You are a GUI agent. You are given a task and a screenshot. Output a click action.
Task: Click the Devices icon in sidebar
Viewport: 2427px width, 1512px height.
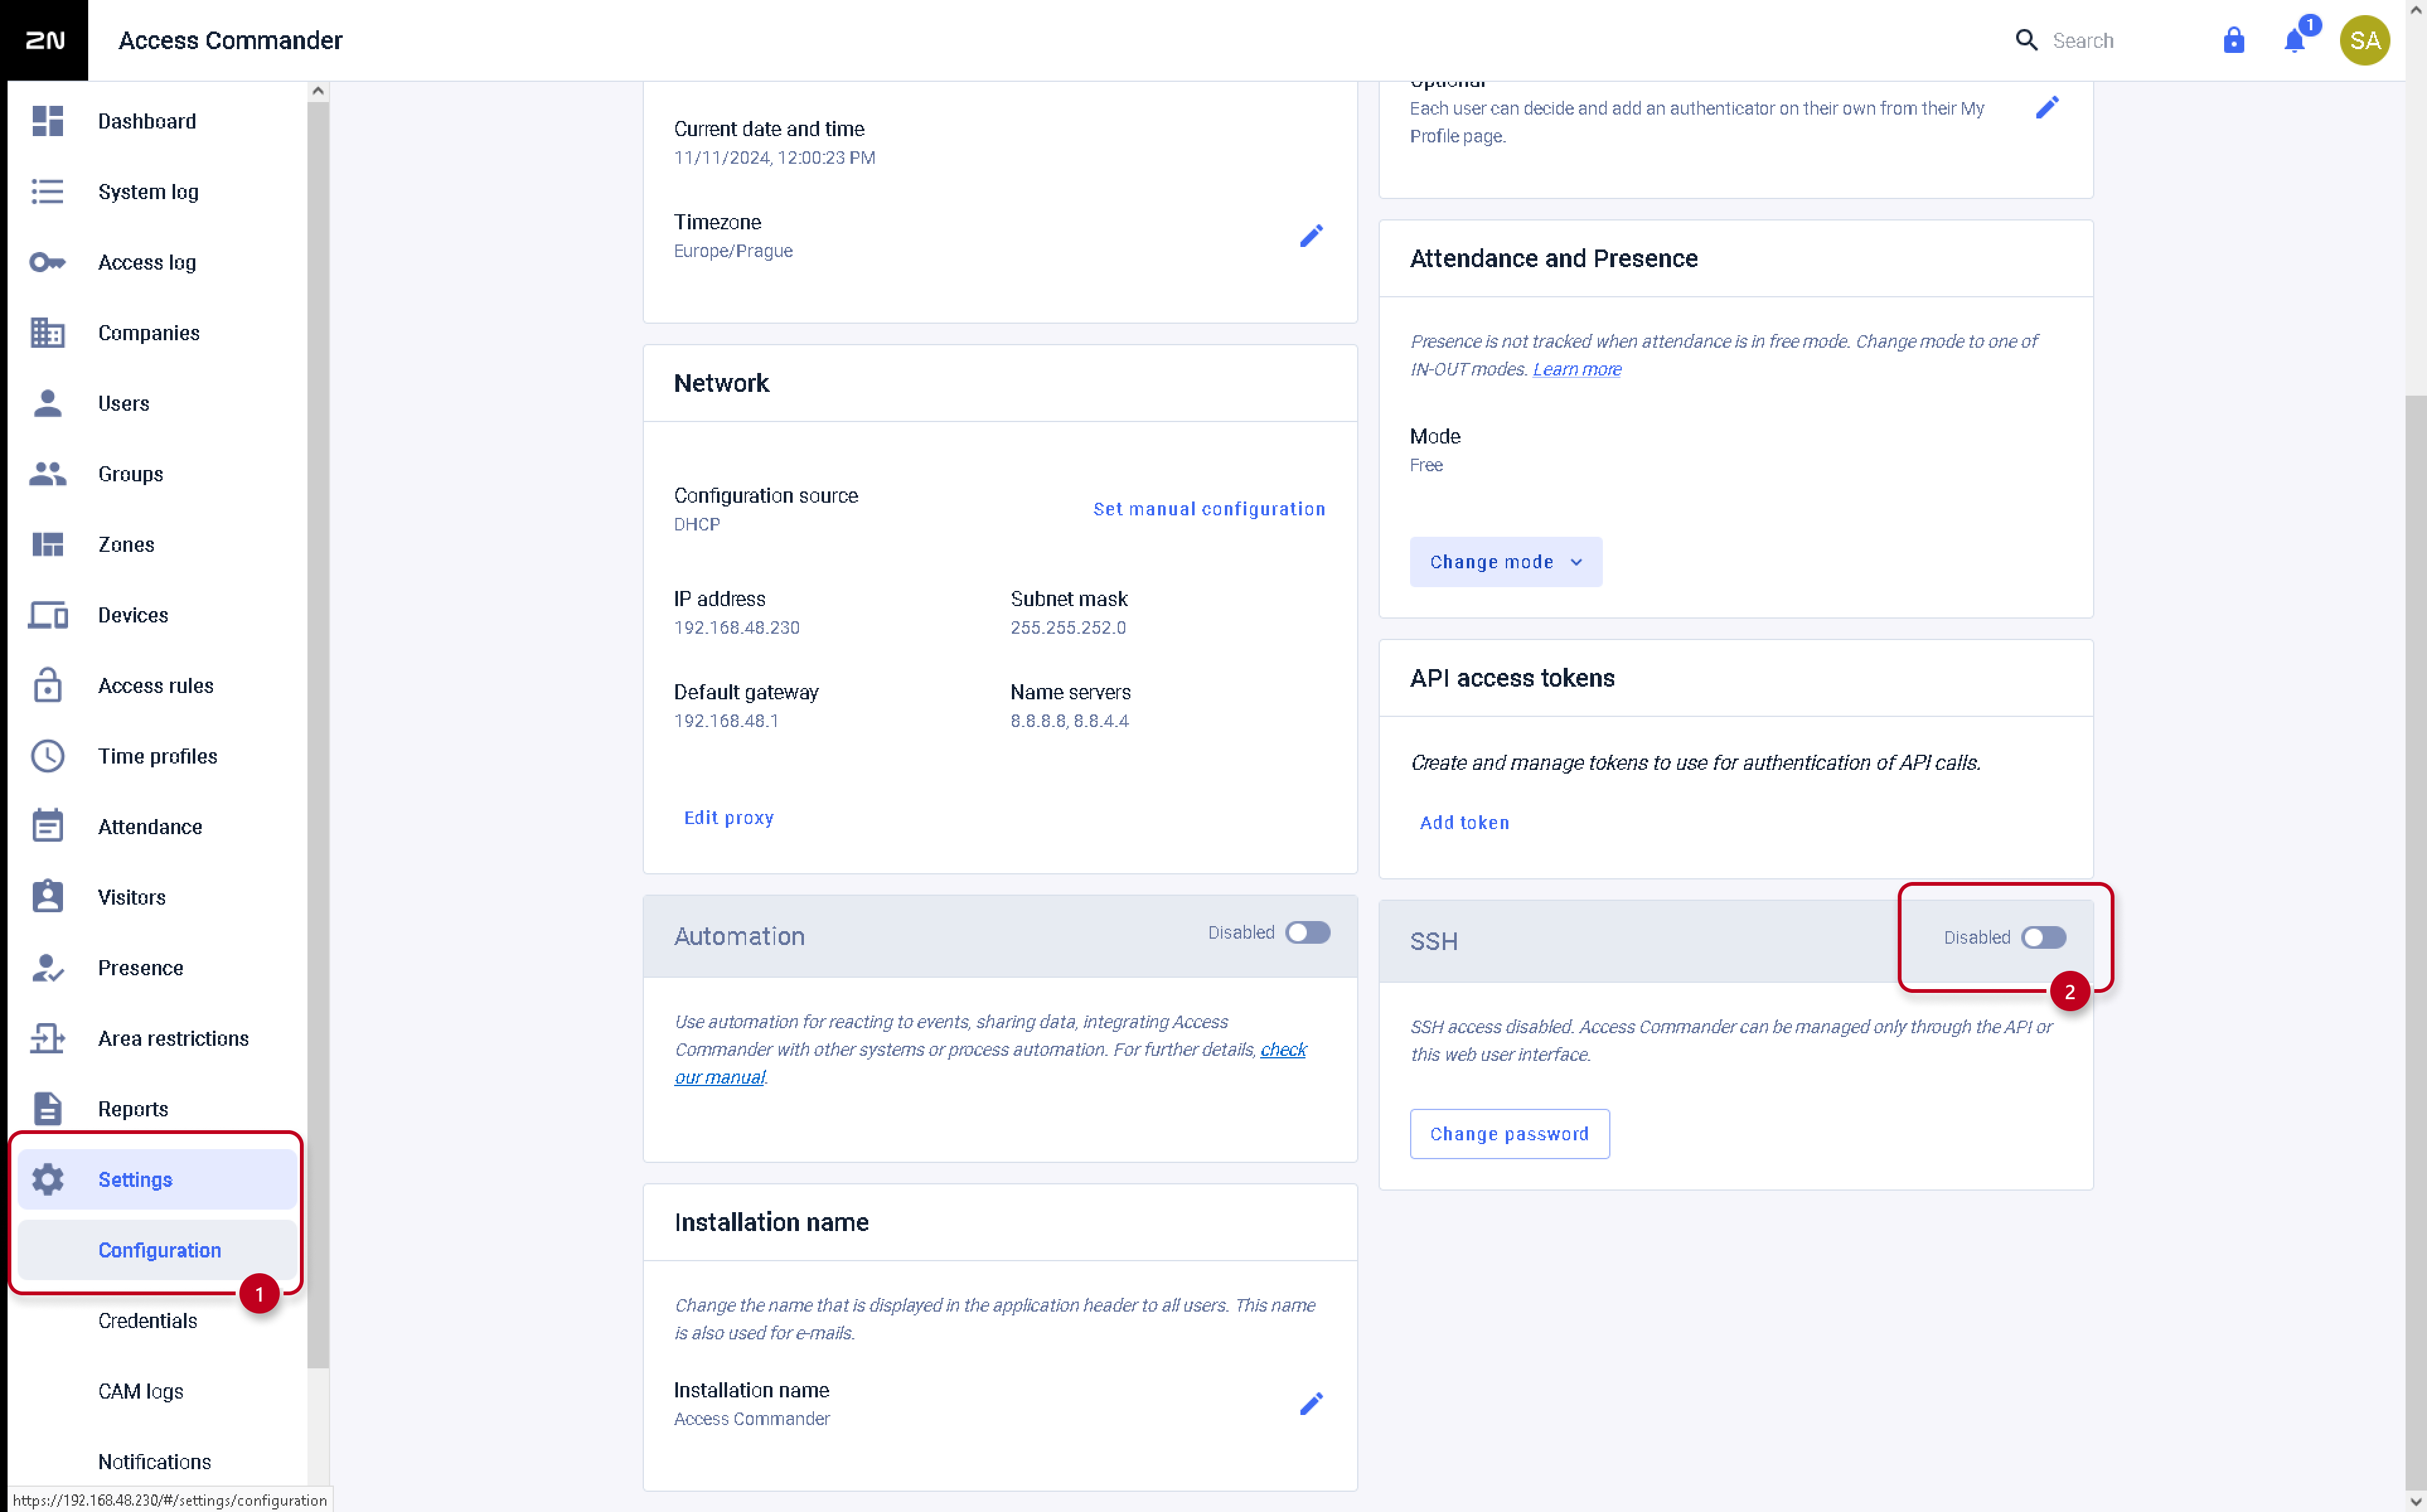coord(47,615)
